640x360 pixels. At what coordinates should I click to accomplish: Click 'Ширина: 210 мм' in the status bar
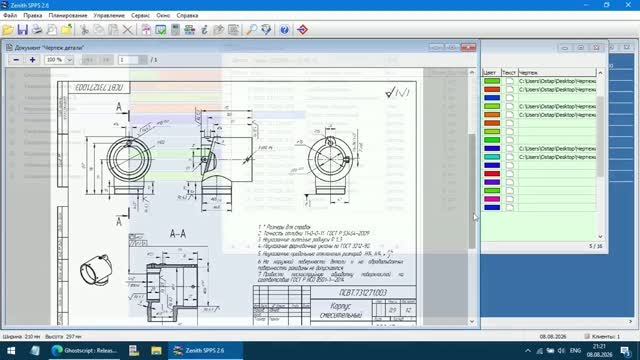pyautogui.click(x=21, y=337)
